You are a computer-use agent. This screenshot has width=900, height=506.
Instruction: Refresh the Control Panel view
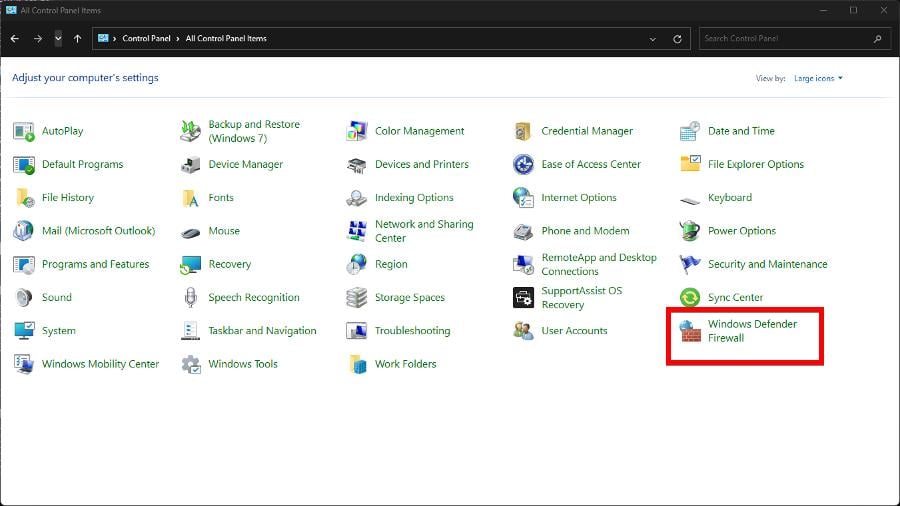tap(677, 39)
